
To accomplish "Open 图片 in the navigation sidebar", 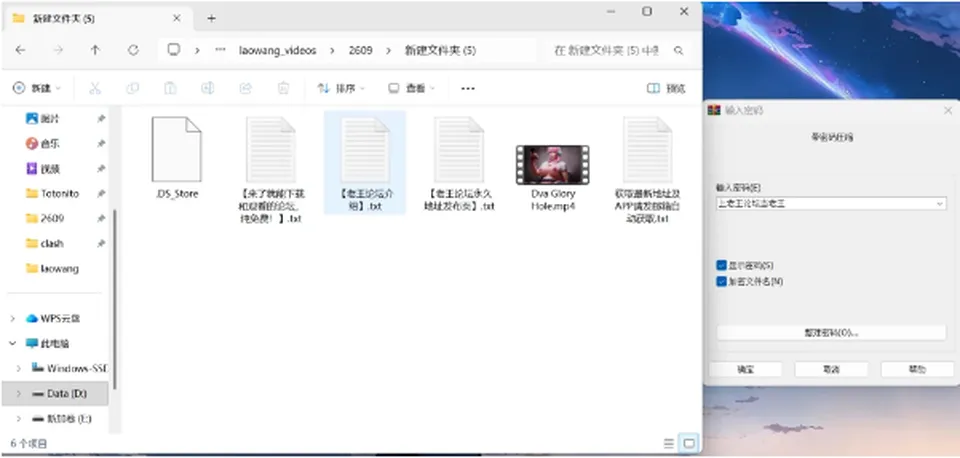I will click(x=44, y=119).
